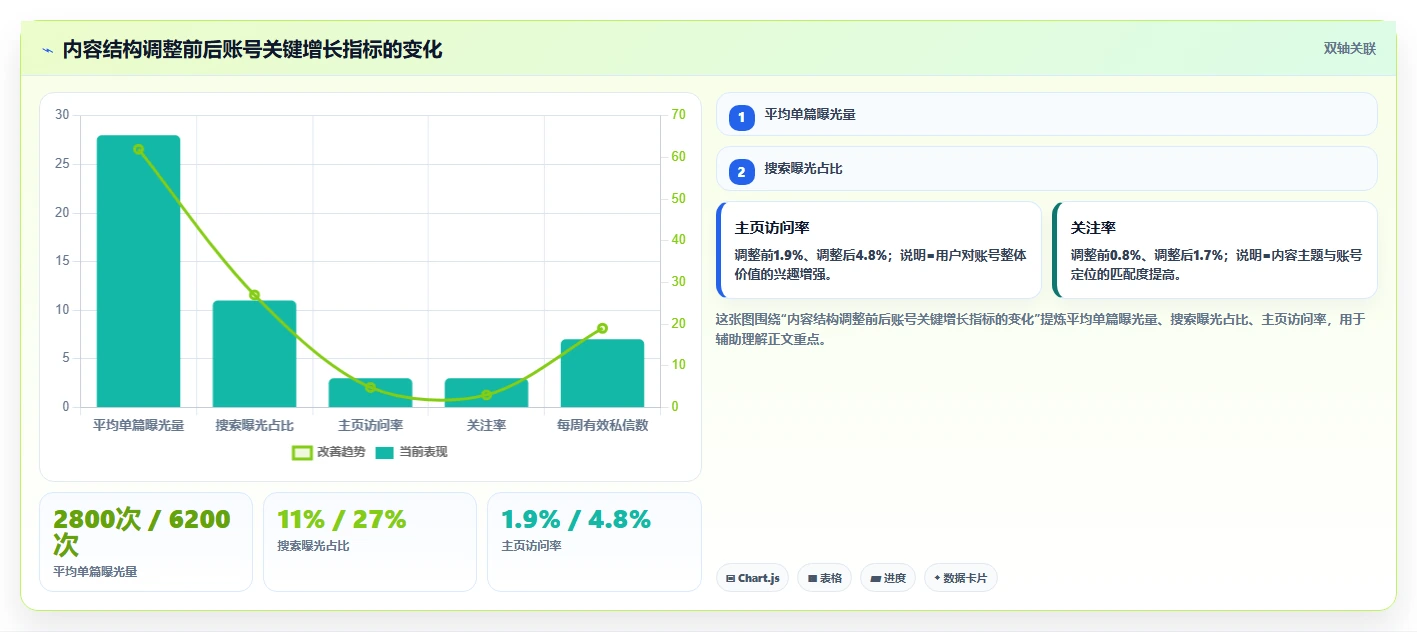
Task: Click the green 改善趋势 legend swatch
Action: [302, 453]
